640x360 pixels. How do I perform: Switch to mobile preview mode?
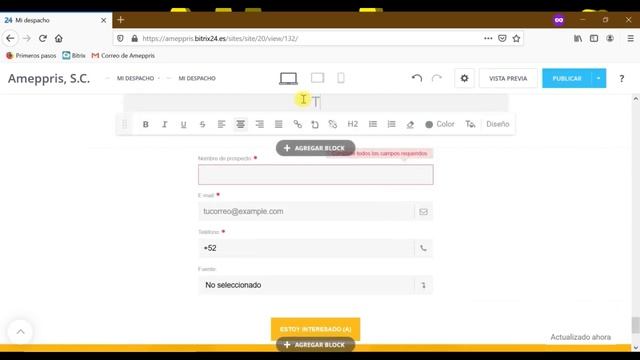[341, 78]
